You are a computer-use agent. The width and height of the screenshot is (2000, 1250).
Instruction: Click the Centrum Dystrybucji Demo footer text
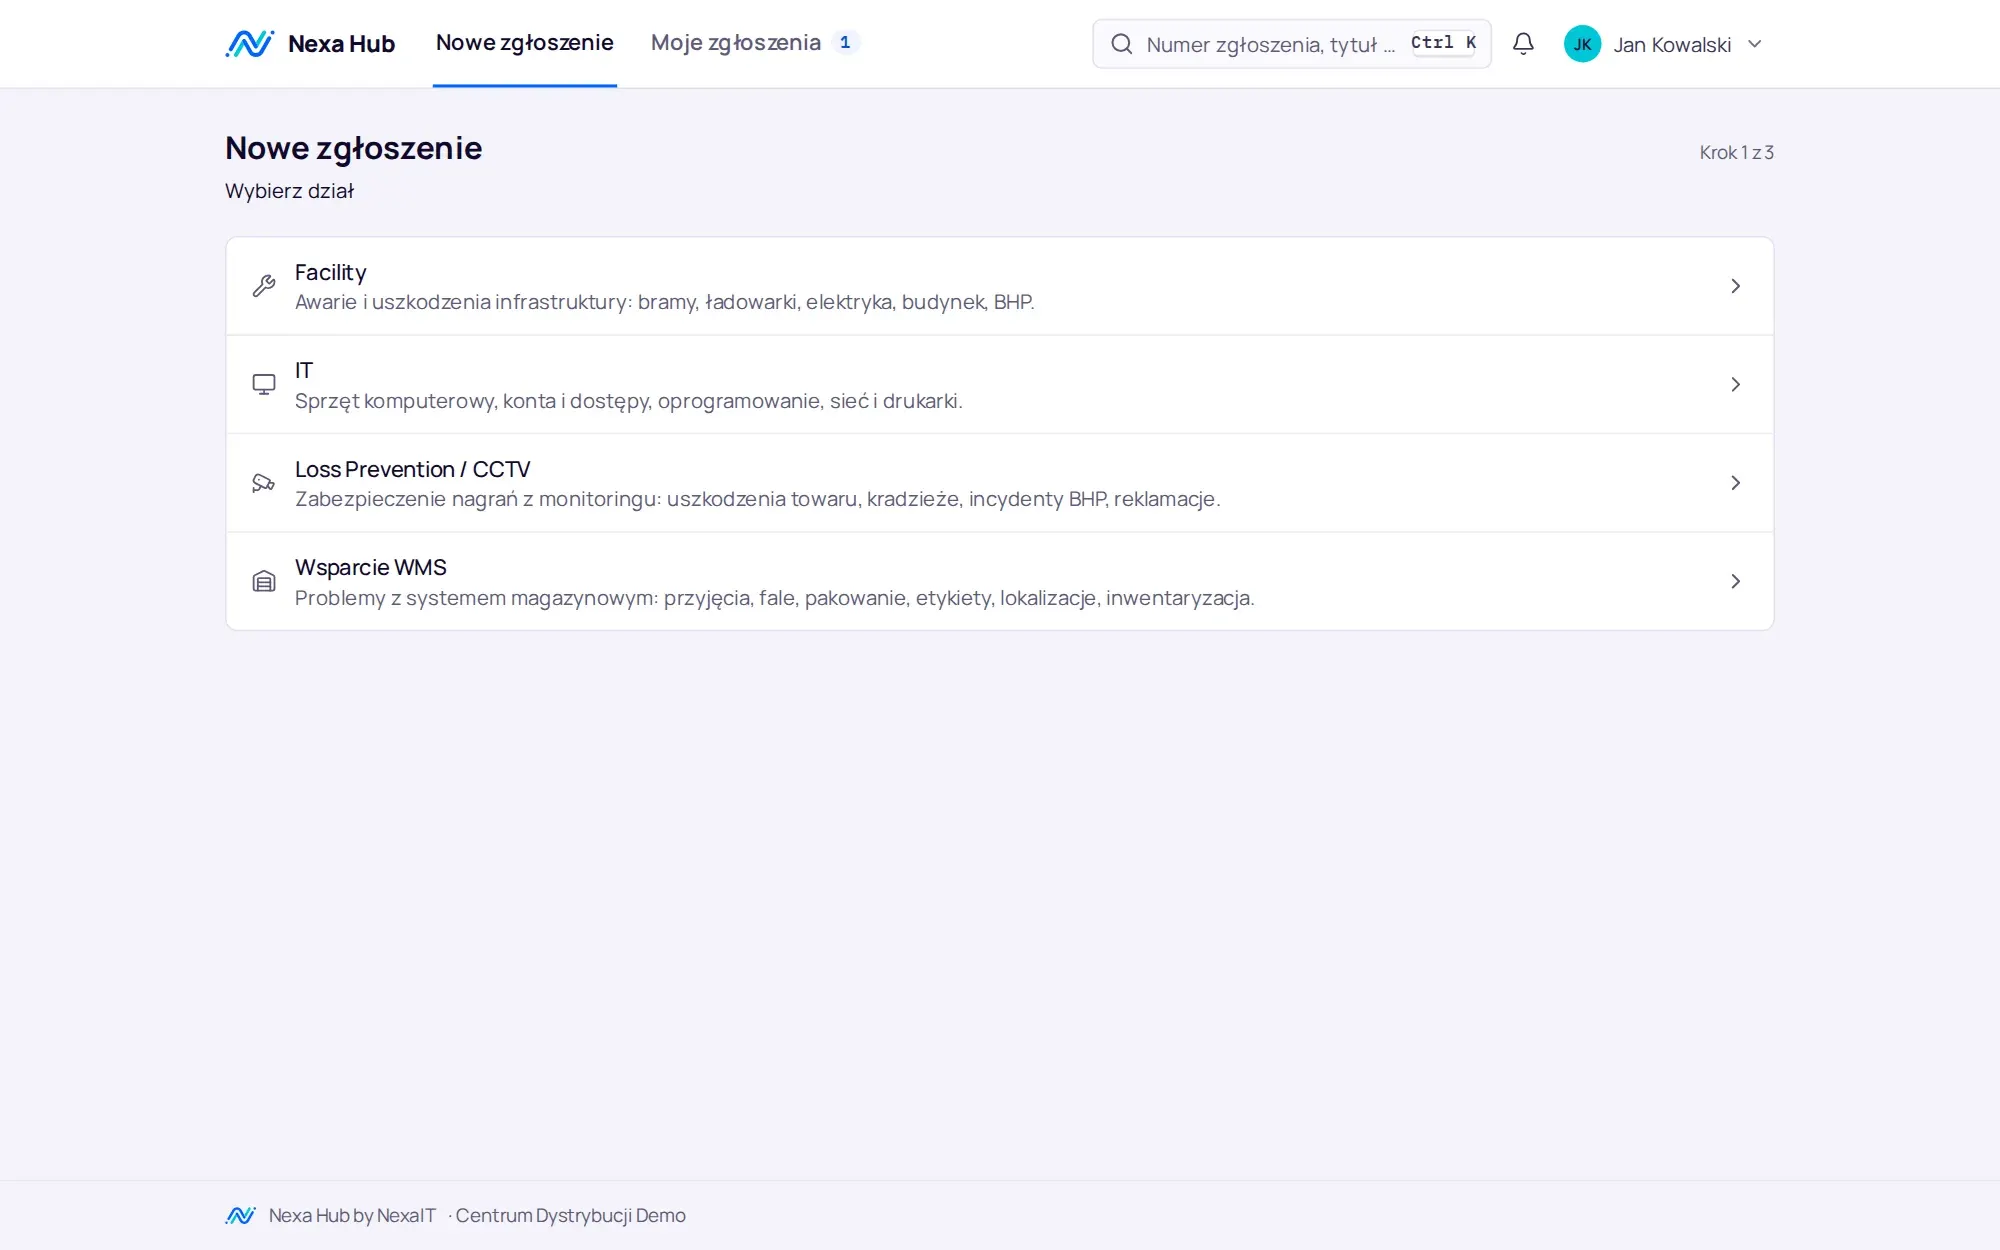[571, 1216]
